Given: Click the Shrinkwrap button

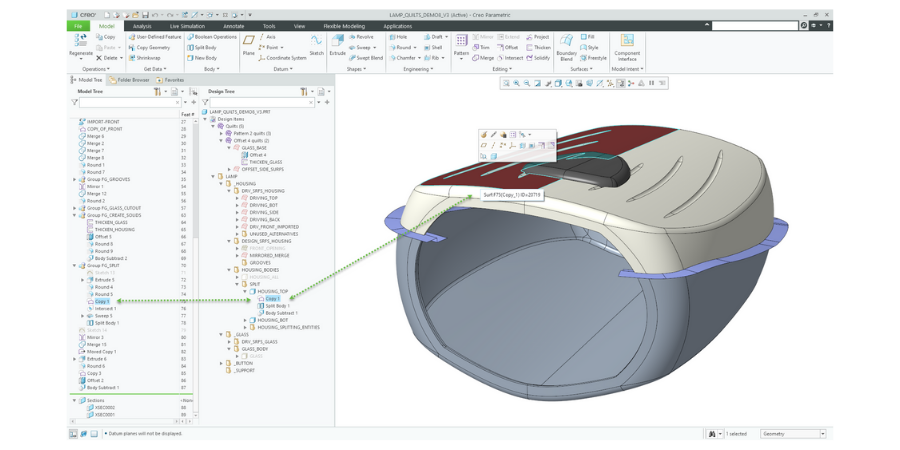Looking at the screenshot, I should 147,58.
